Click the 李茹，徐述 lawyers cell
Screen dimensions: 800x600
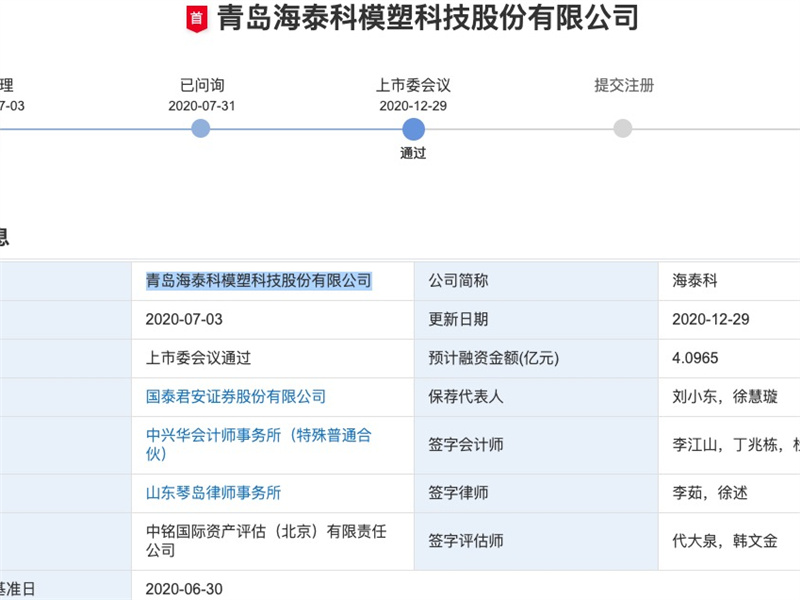coord(730,493)
